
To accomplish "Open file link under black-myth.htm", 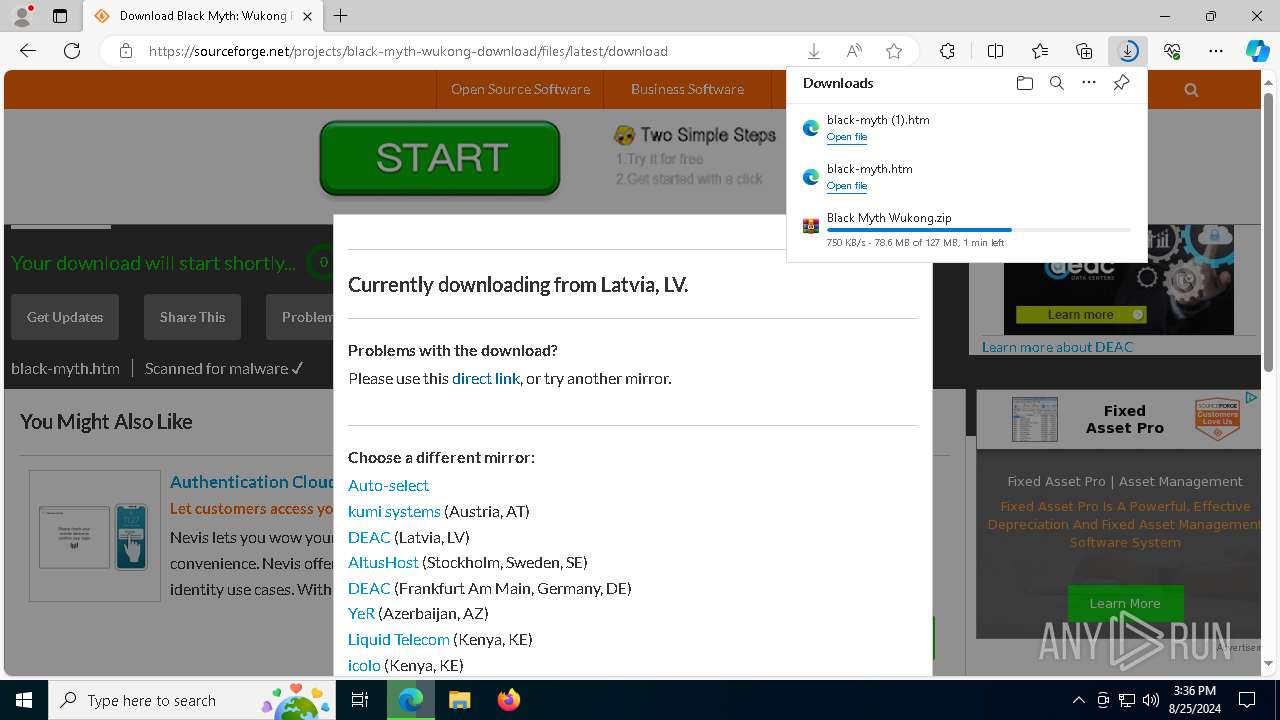I will point(847,186).
